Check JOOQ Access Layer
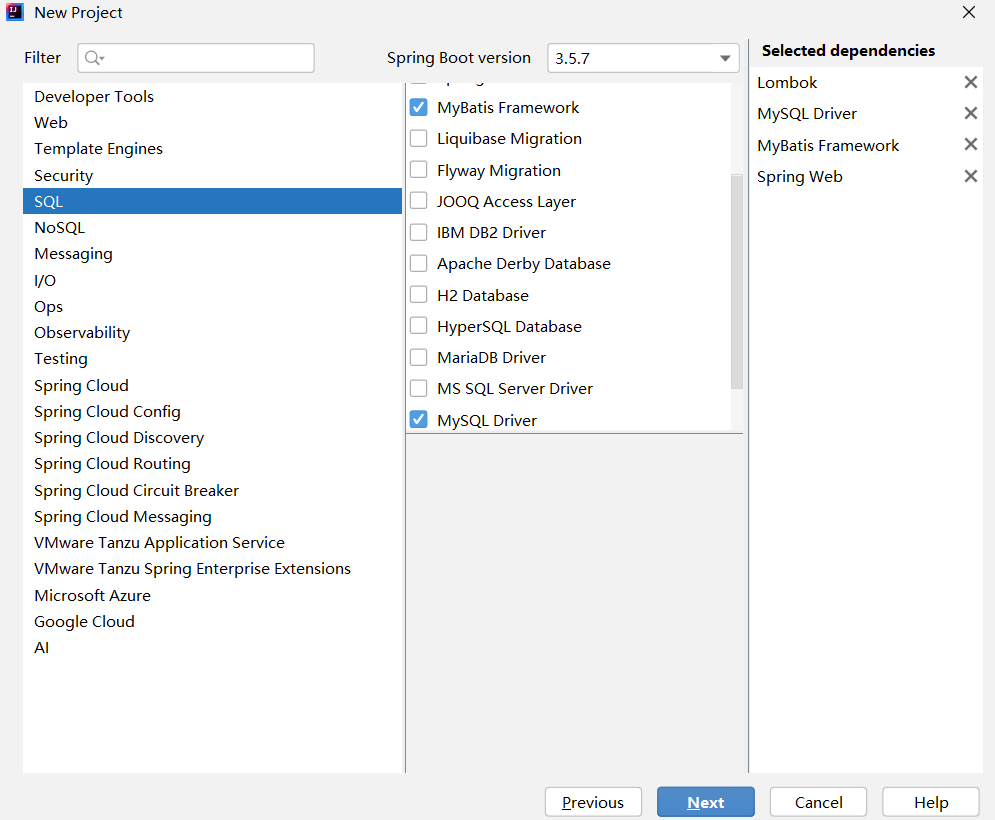 [x=418, y=201]
